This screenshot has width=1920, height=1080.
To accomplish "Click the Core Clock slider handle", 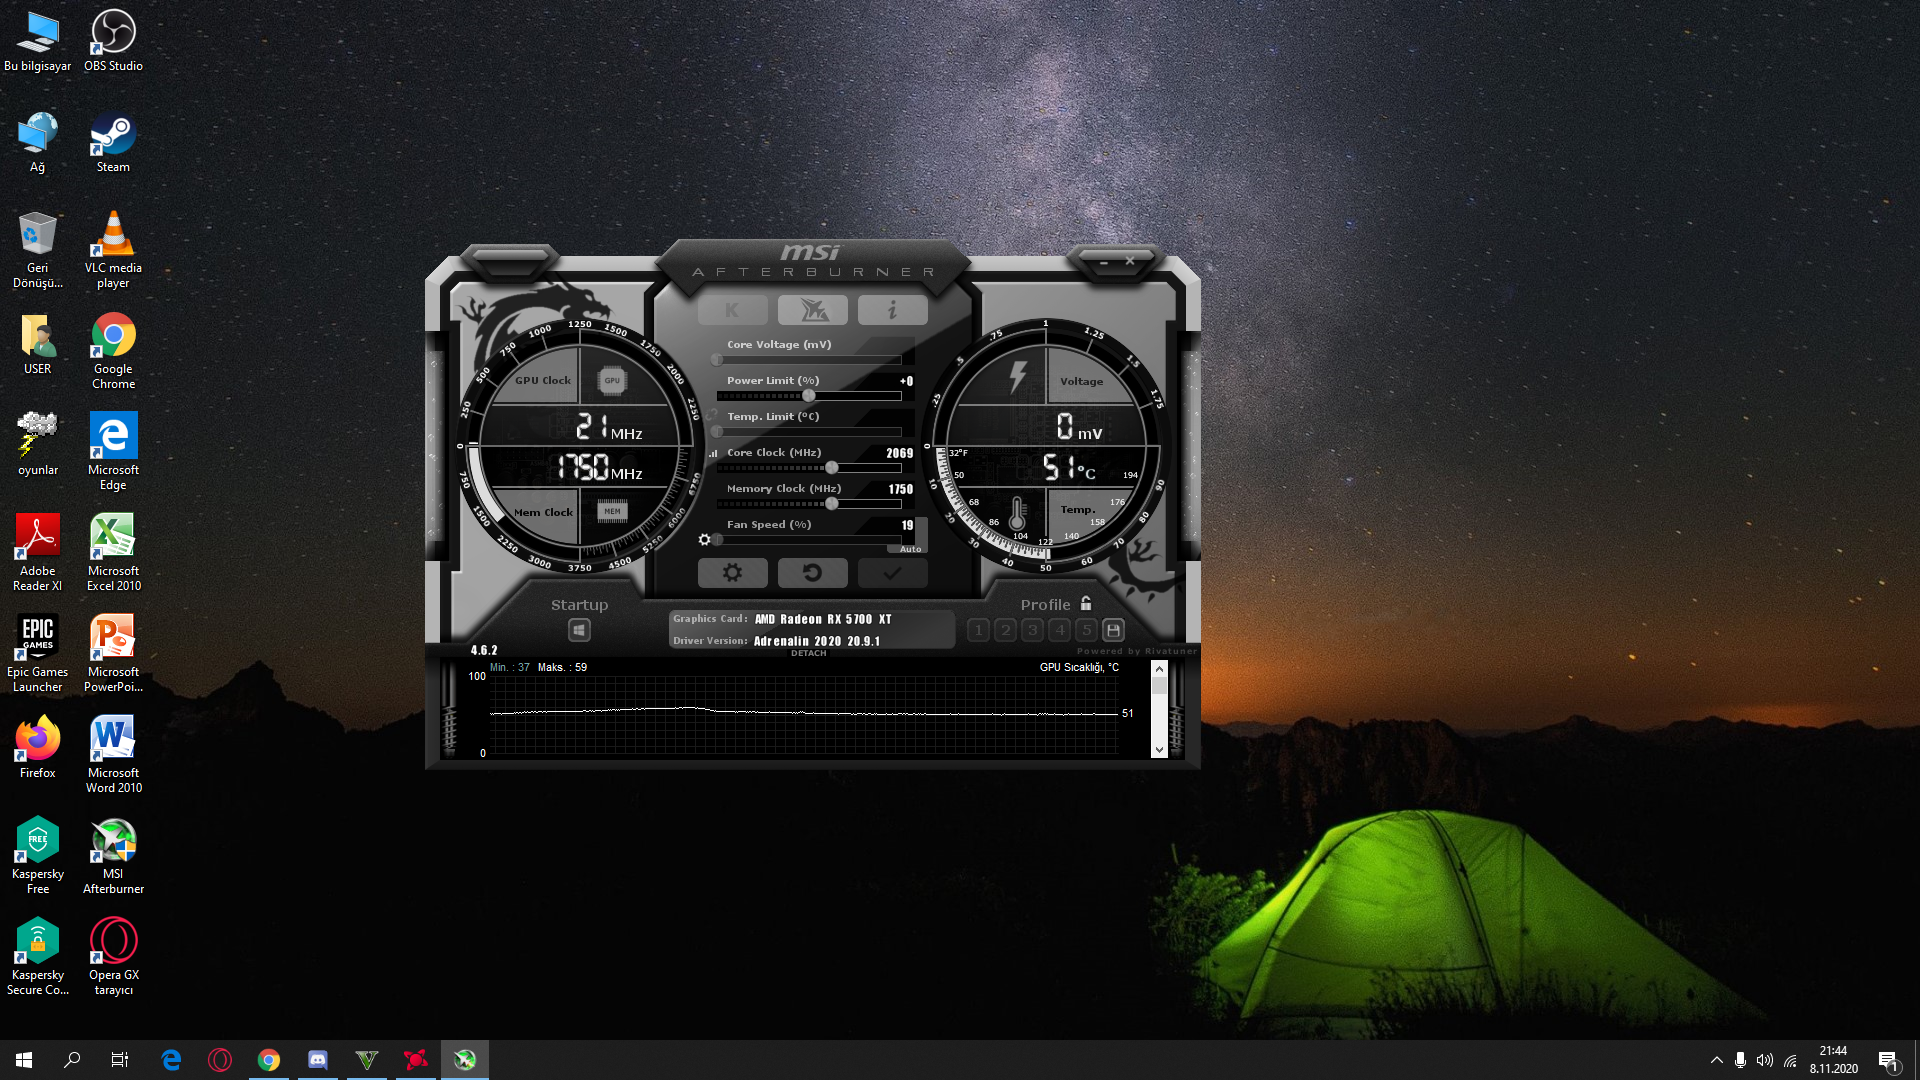I will point(831,468).
